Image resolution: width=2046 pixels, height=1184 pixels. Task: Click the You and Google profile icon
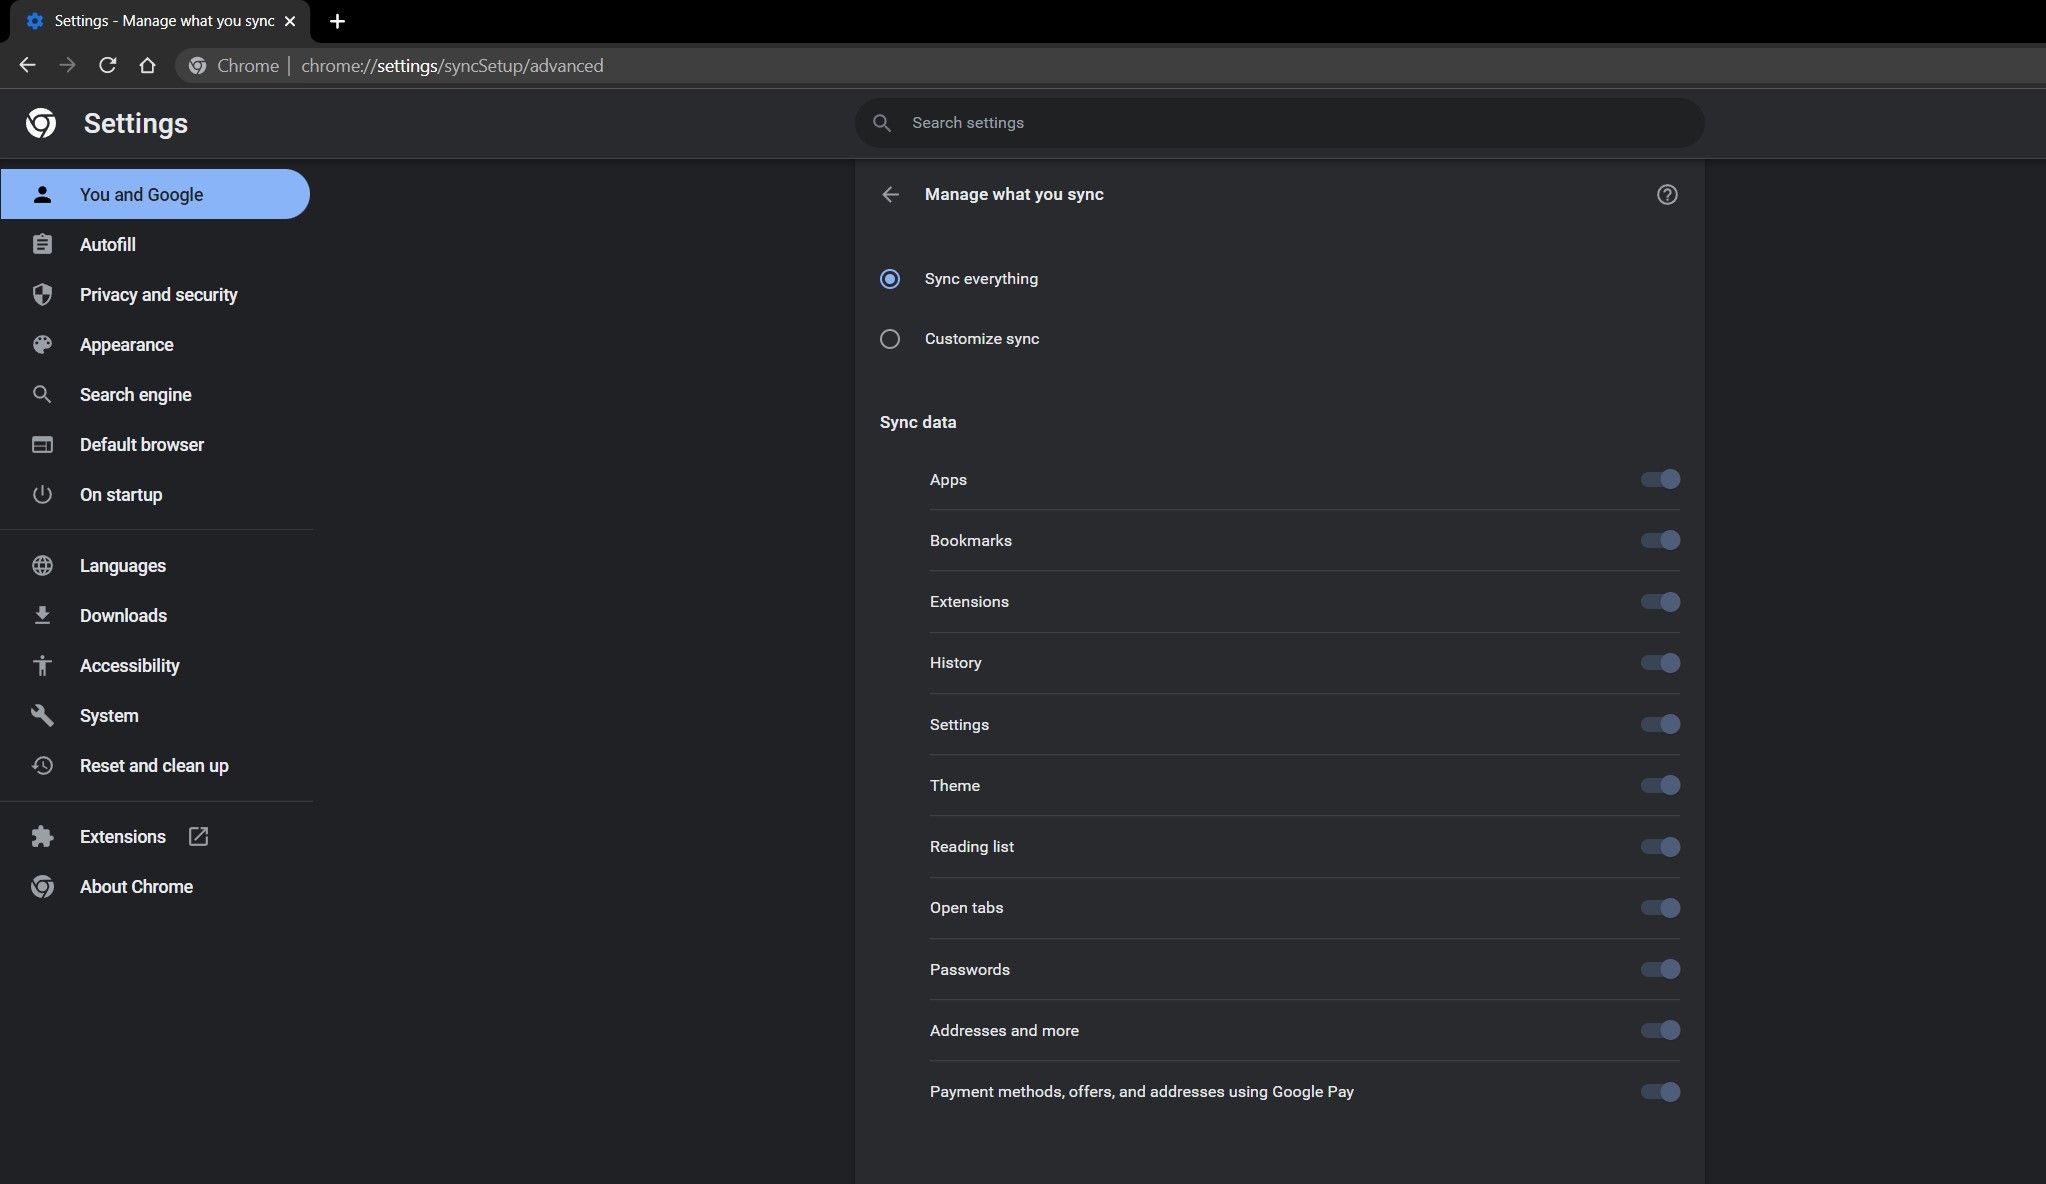tap(42, 195)
